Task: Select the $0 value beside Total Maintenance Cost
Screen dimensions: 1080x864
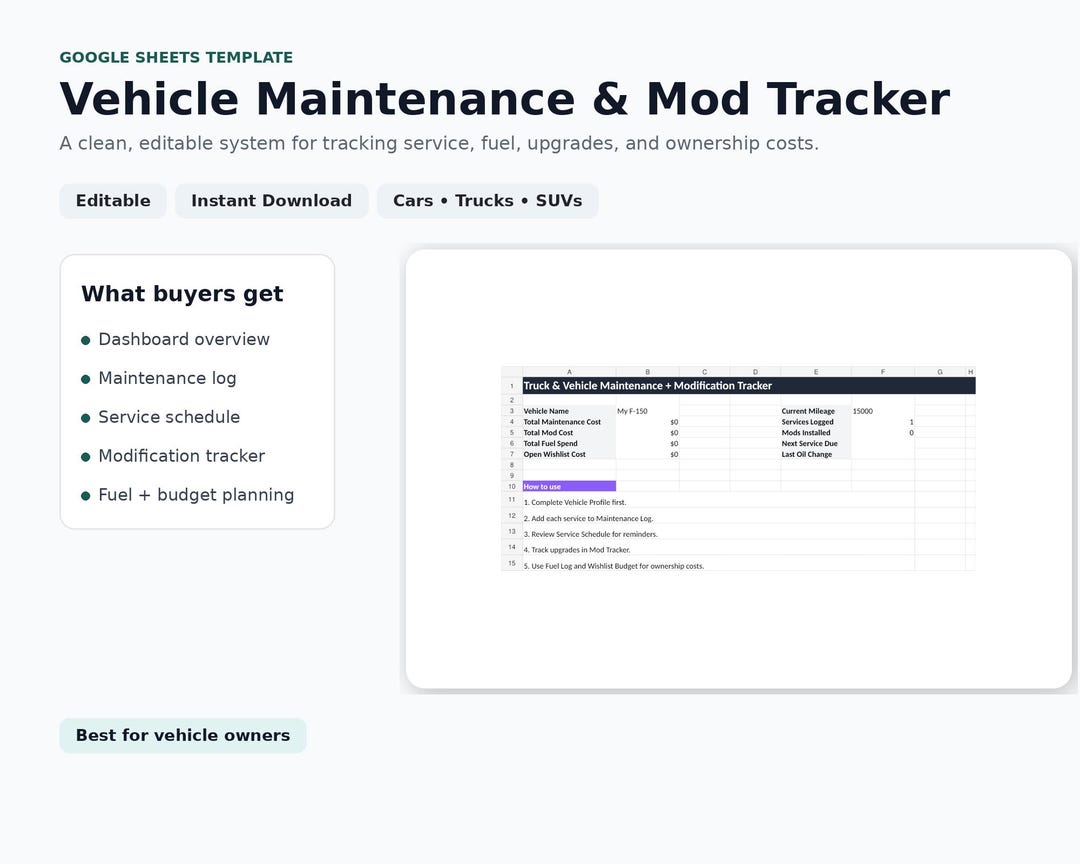Action: pos(647,422)
